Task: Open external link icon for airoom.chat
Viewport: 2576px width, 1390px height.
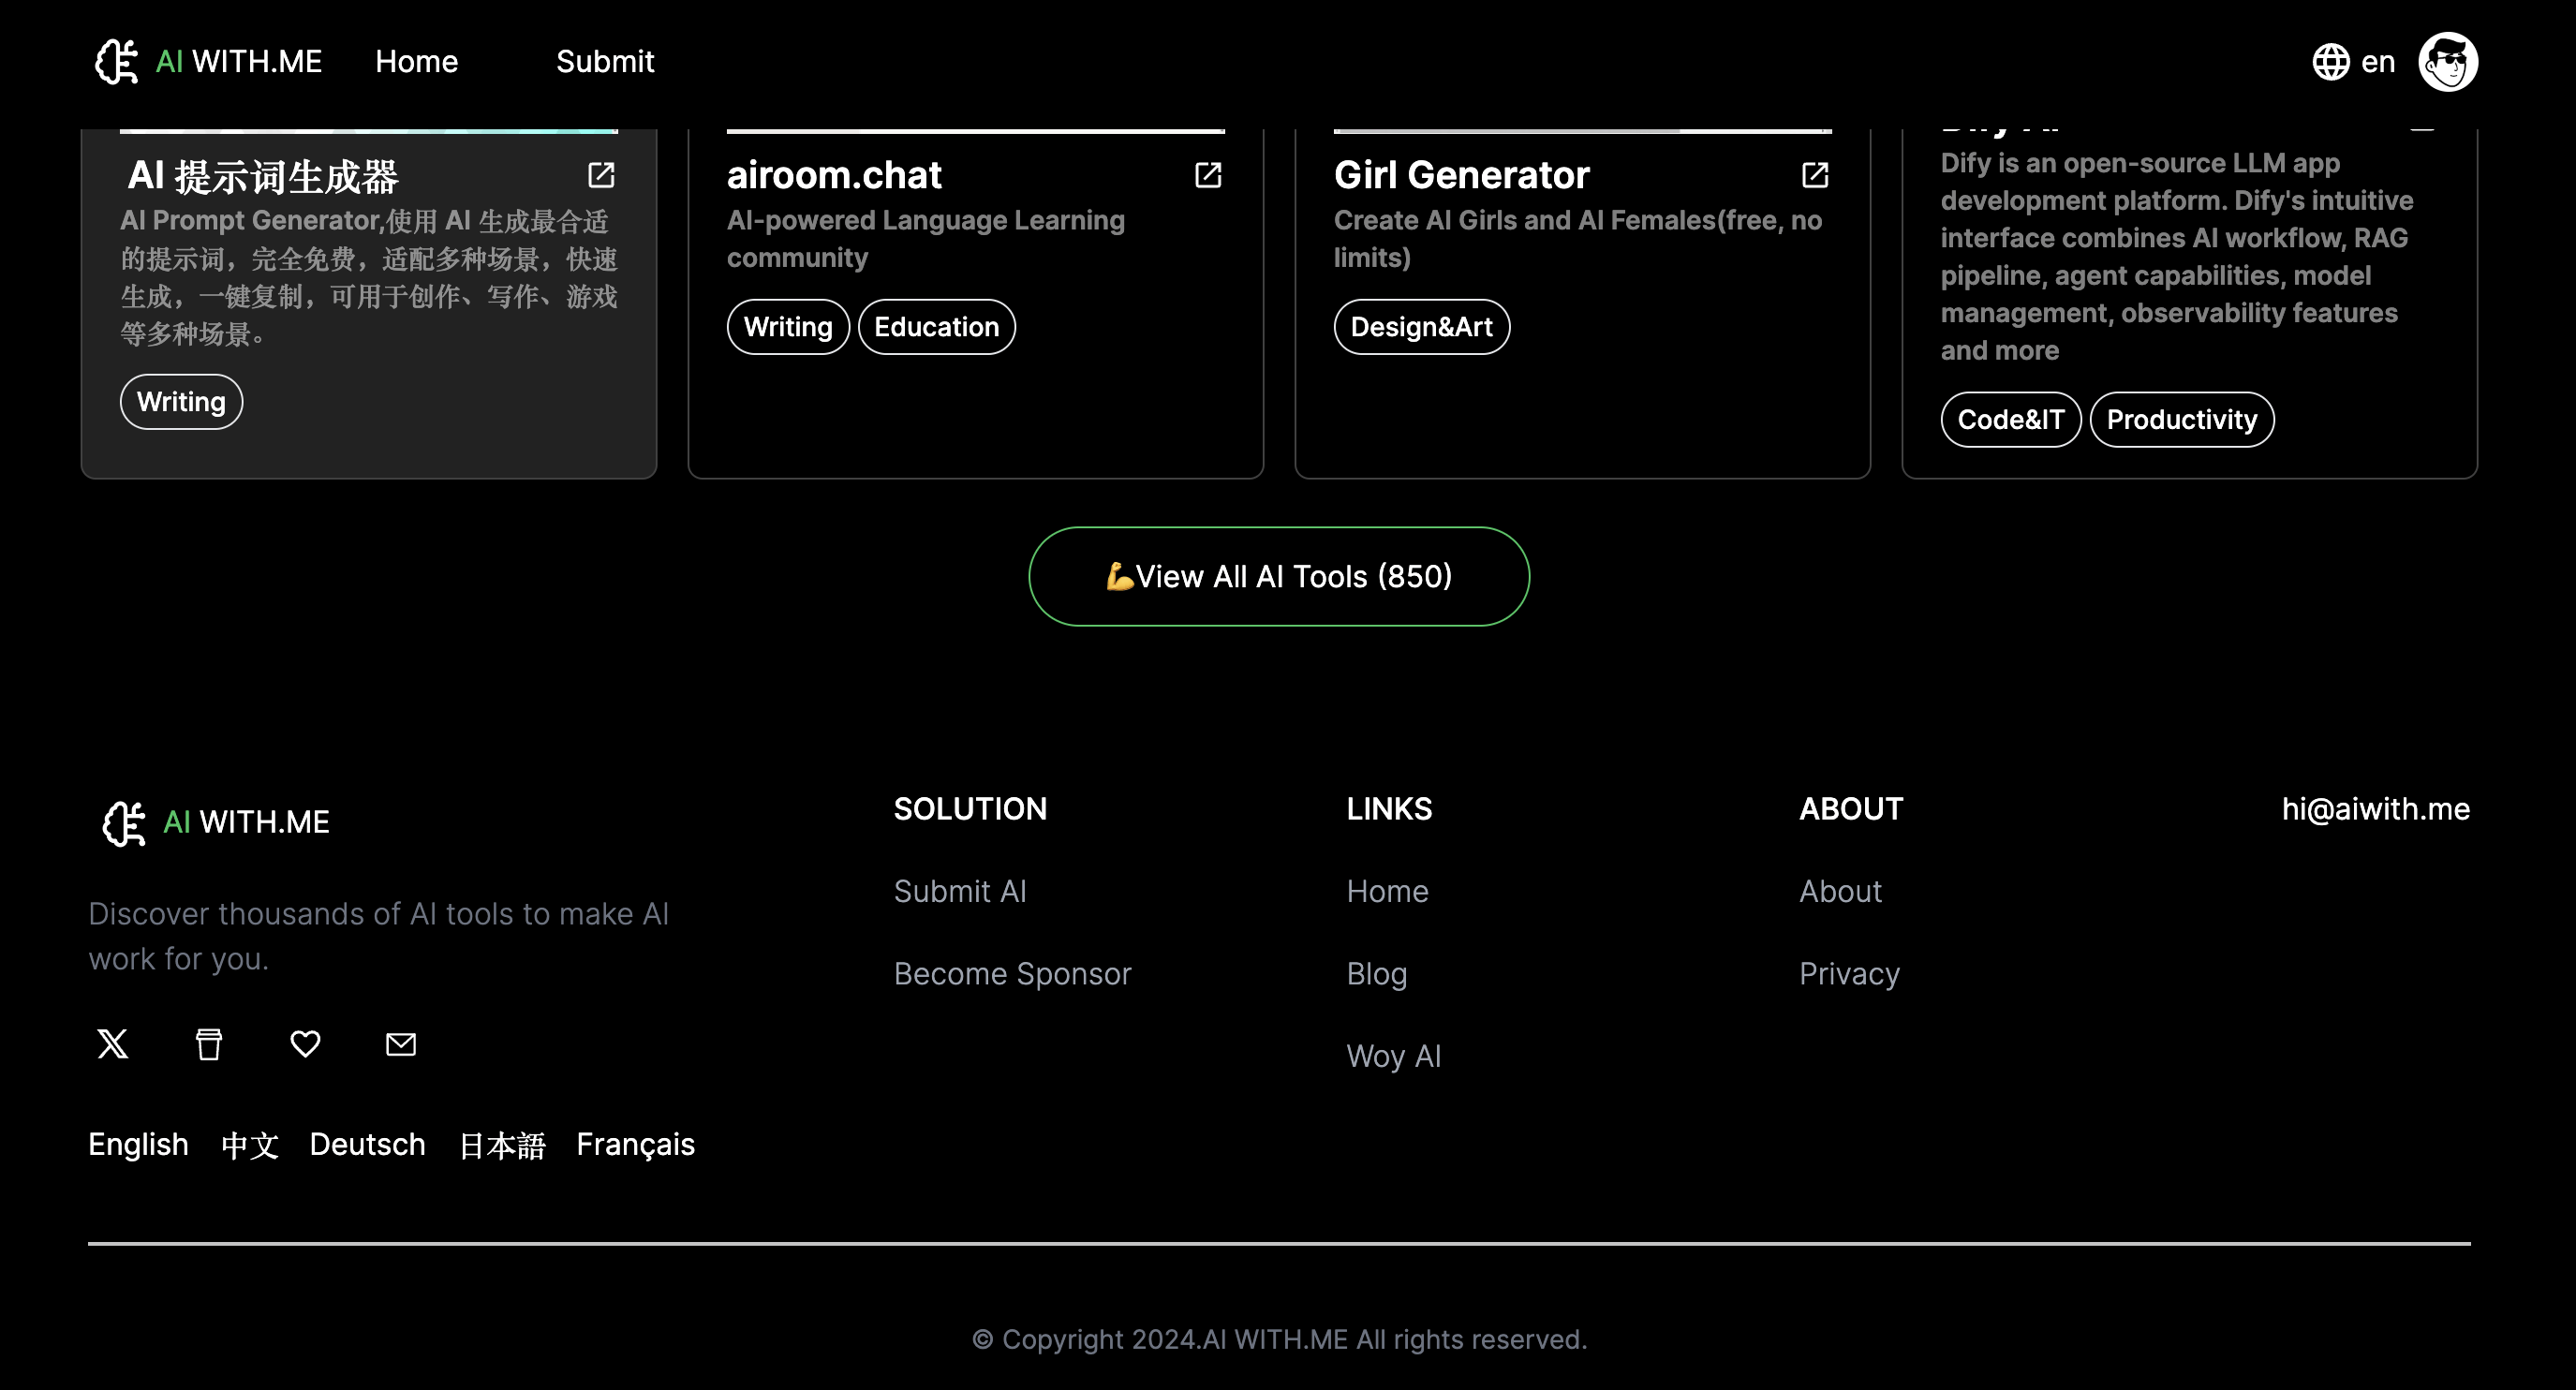Action: pos(1208,175)
